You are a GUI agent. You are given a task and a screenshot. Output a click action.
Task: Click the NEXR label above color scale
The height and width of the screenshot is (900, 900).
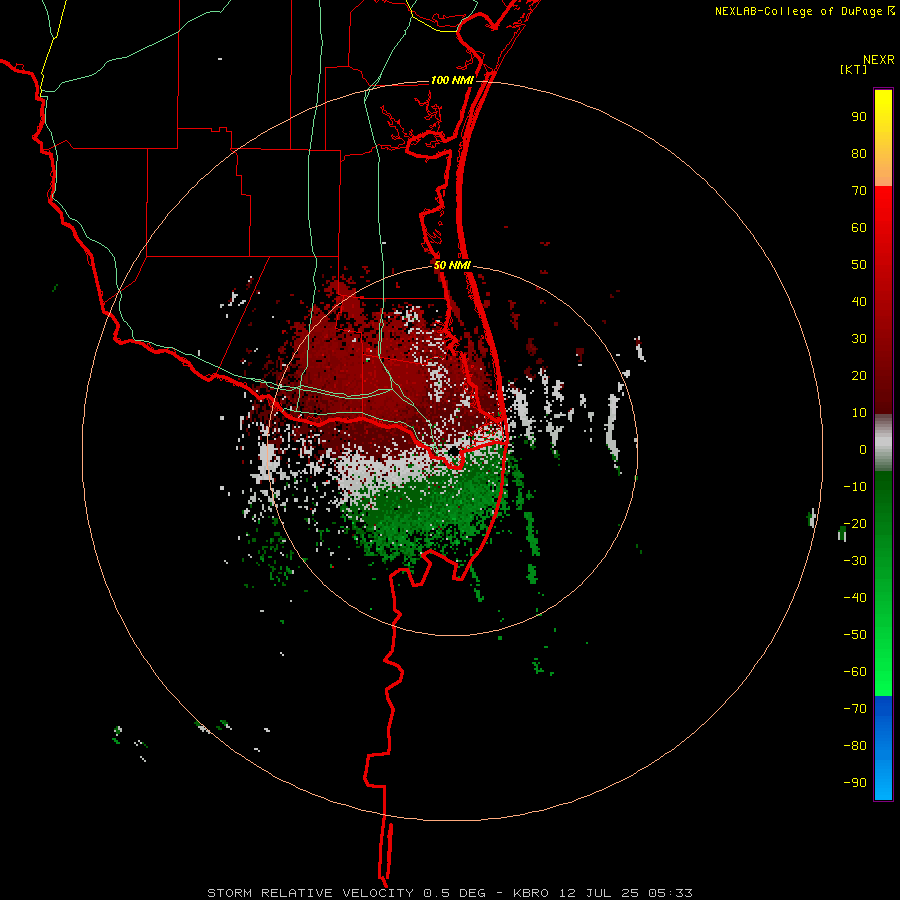point(879,60)
